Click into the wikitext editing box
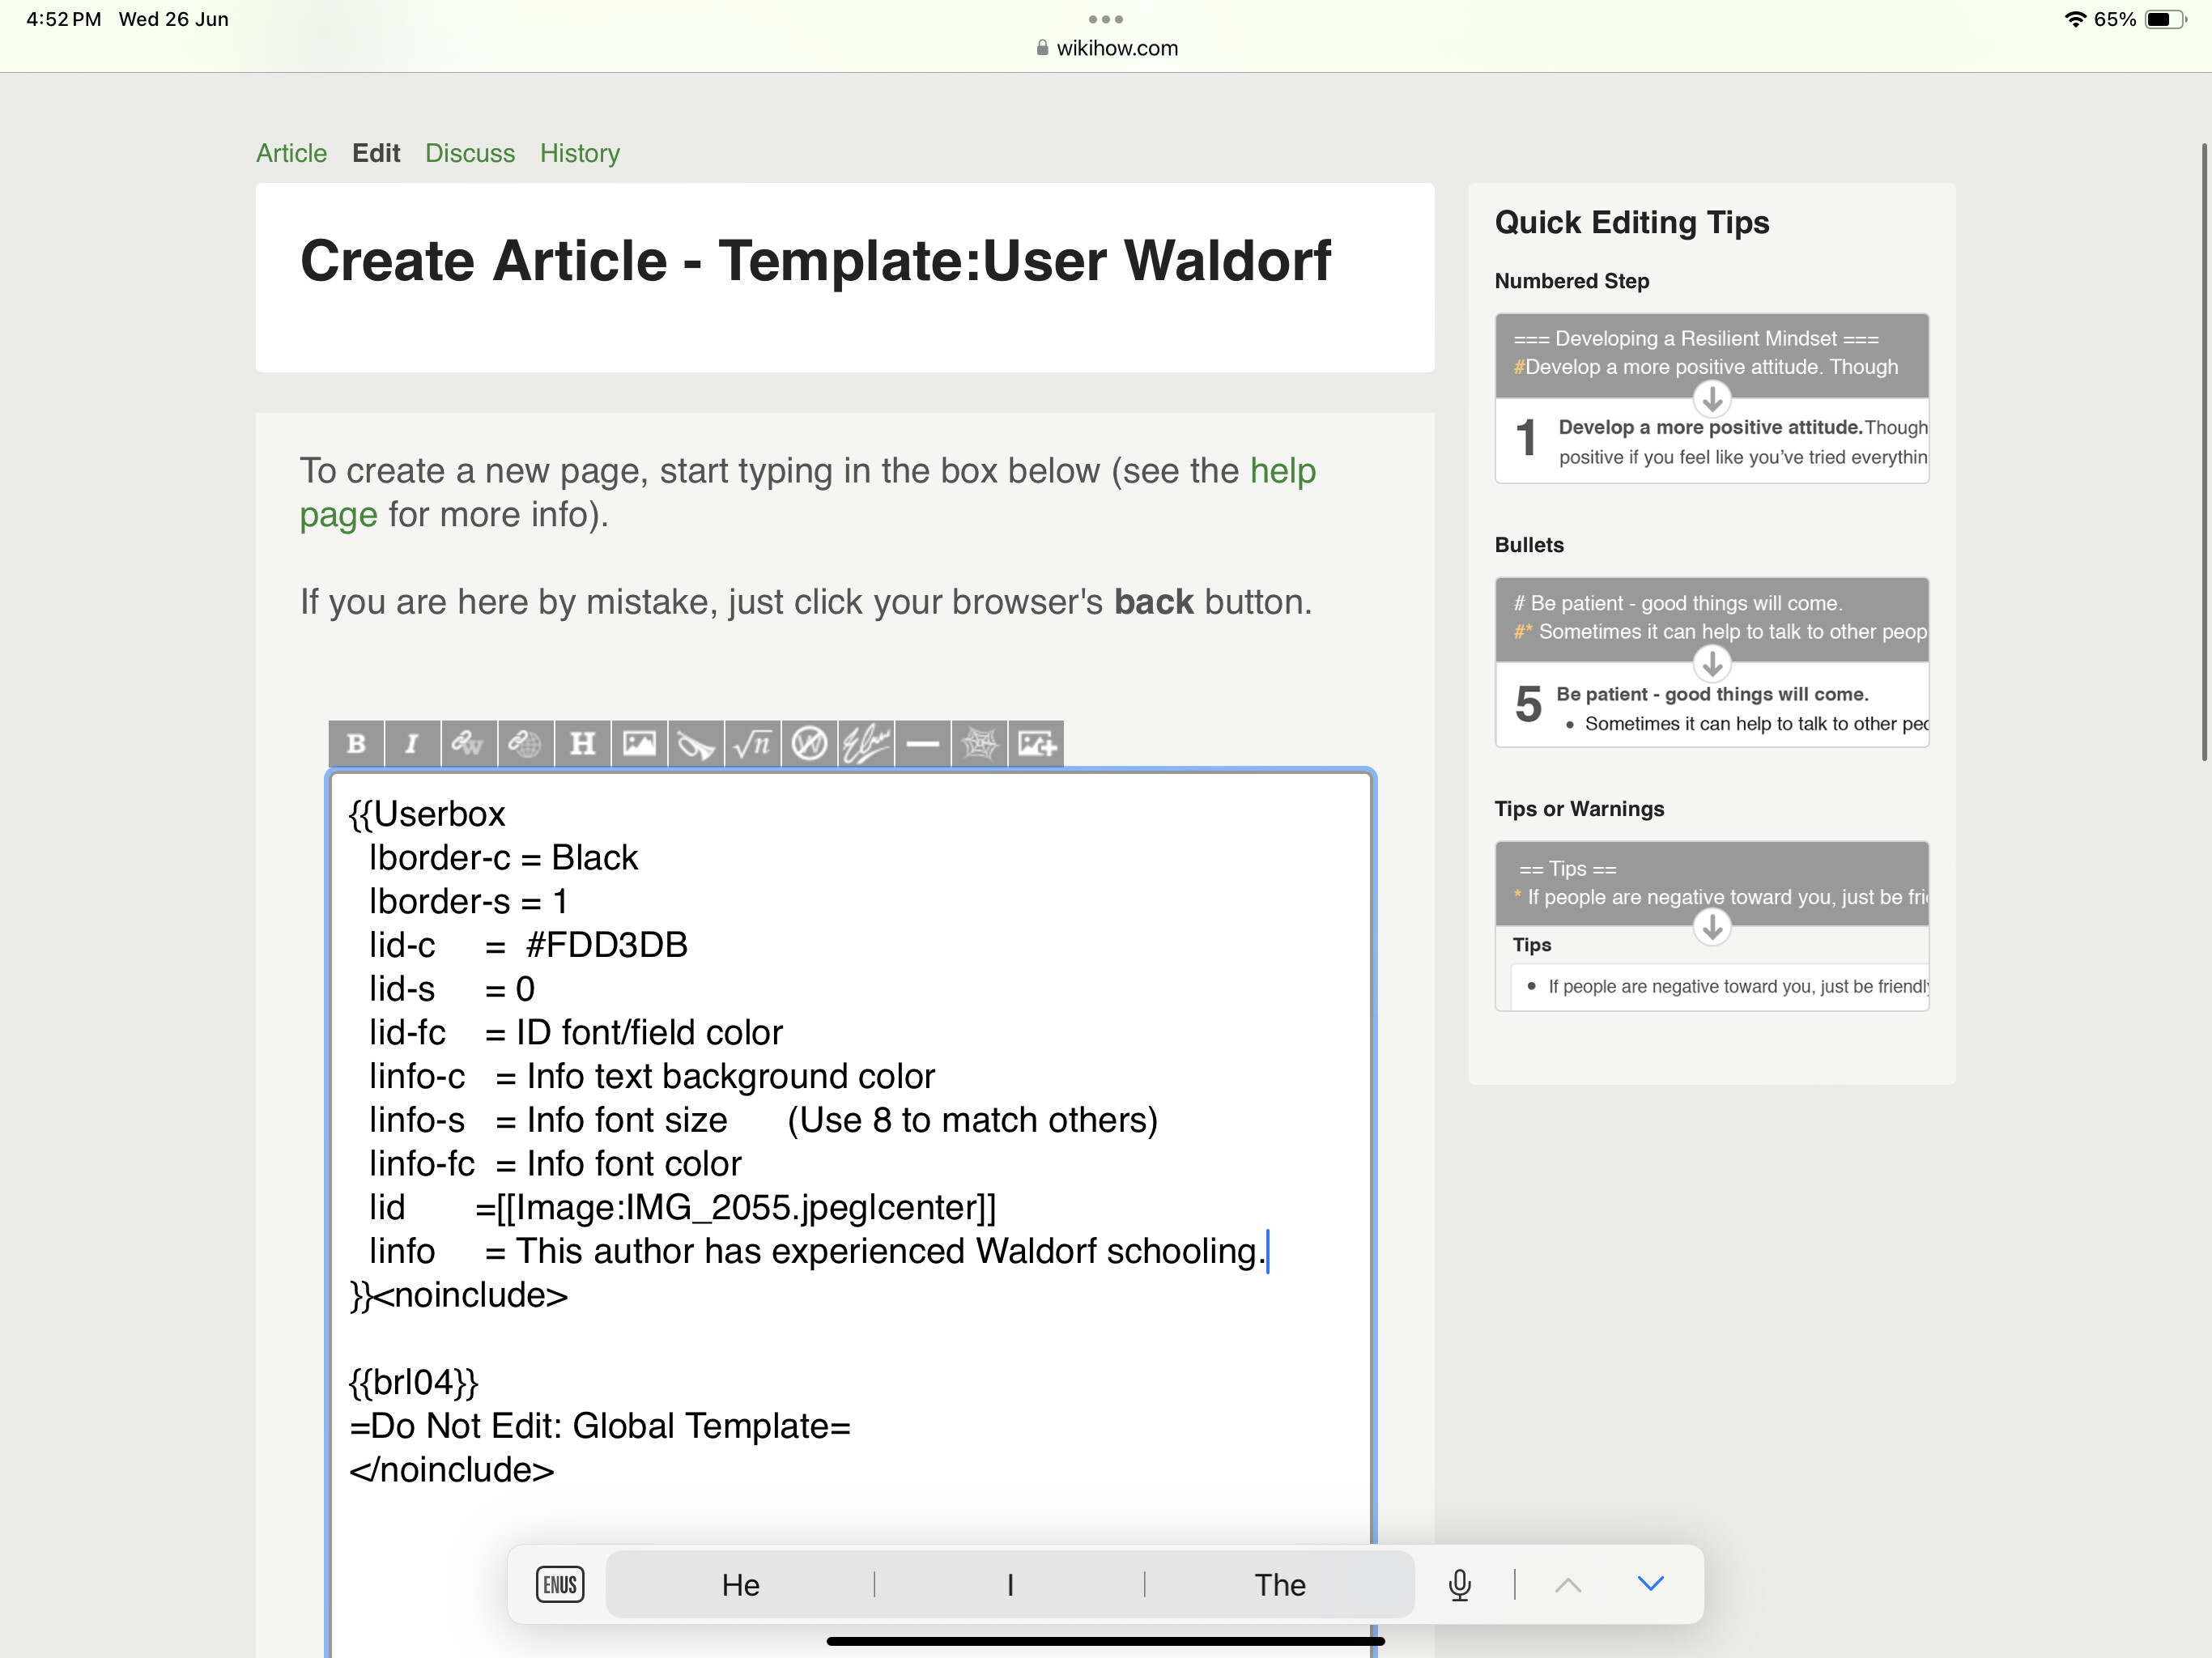This screenshot has height=1658, width=2212. (x=851, y=1213)
